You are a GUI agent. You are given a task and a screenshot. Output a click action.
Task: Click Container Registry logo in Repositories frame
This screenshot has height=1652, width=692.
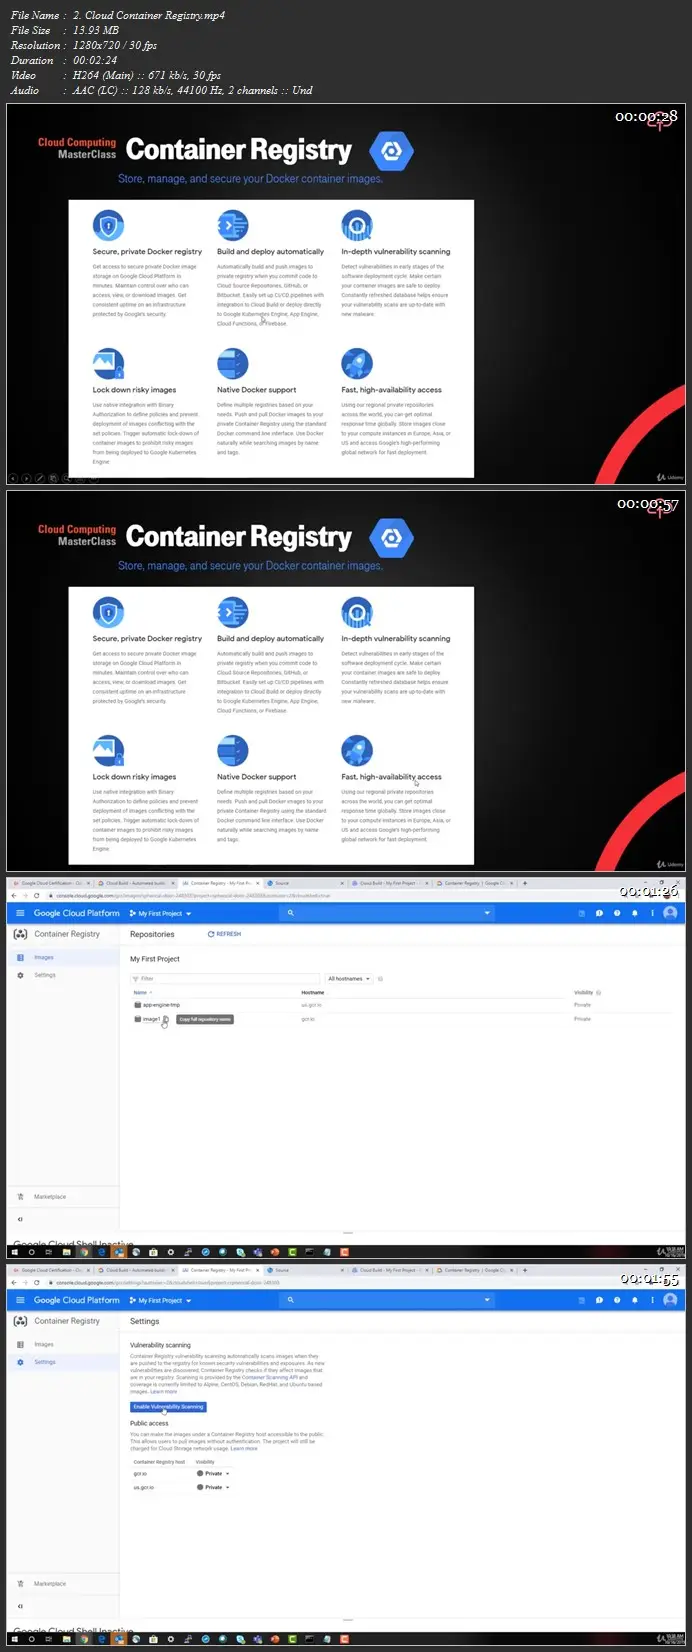point(20,934)
